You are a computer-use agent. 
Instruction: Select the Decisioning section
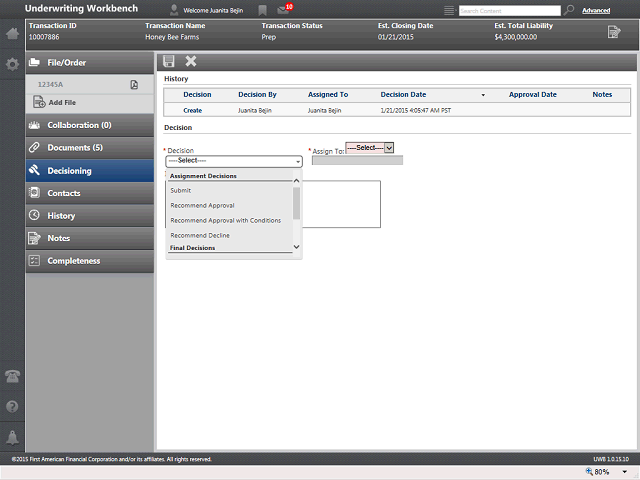coord(90,171)
